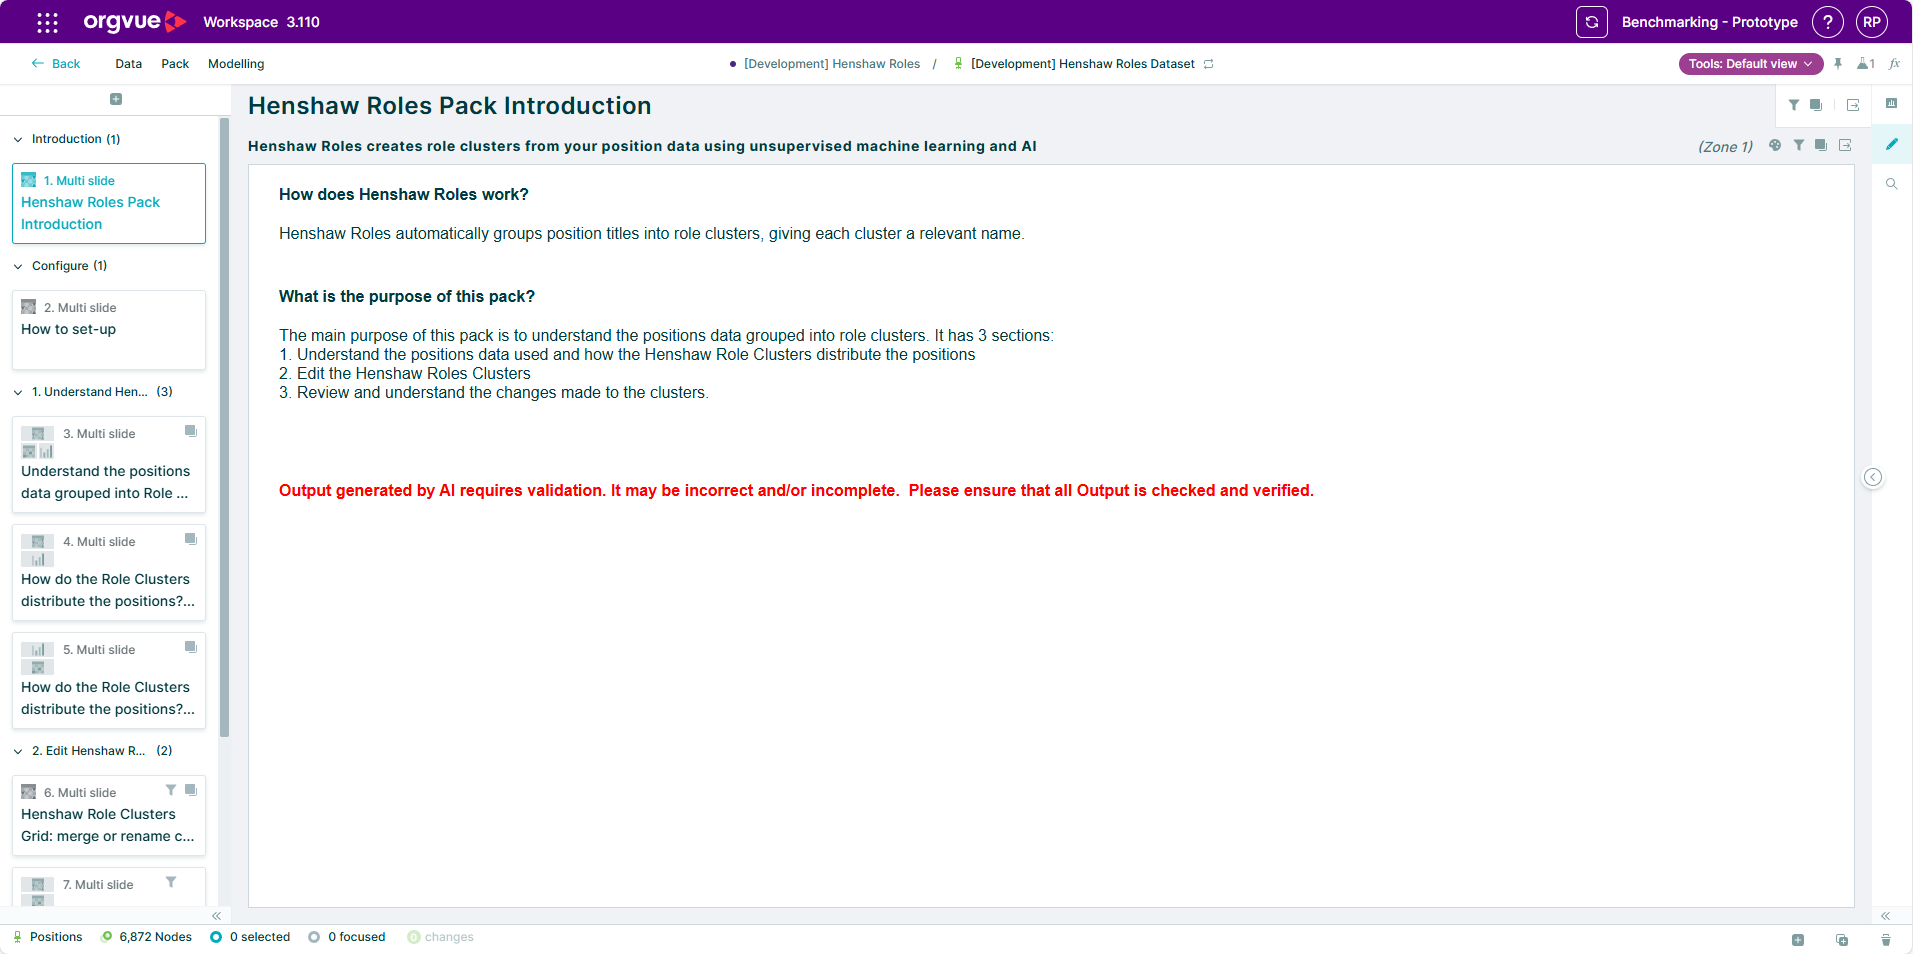Click the trash delete icon in status bar
Screen dimensions: 1913x954
tap(1886, 939)
